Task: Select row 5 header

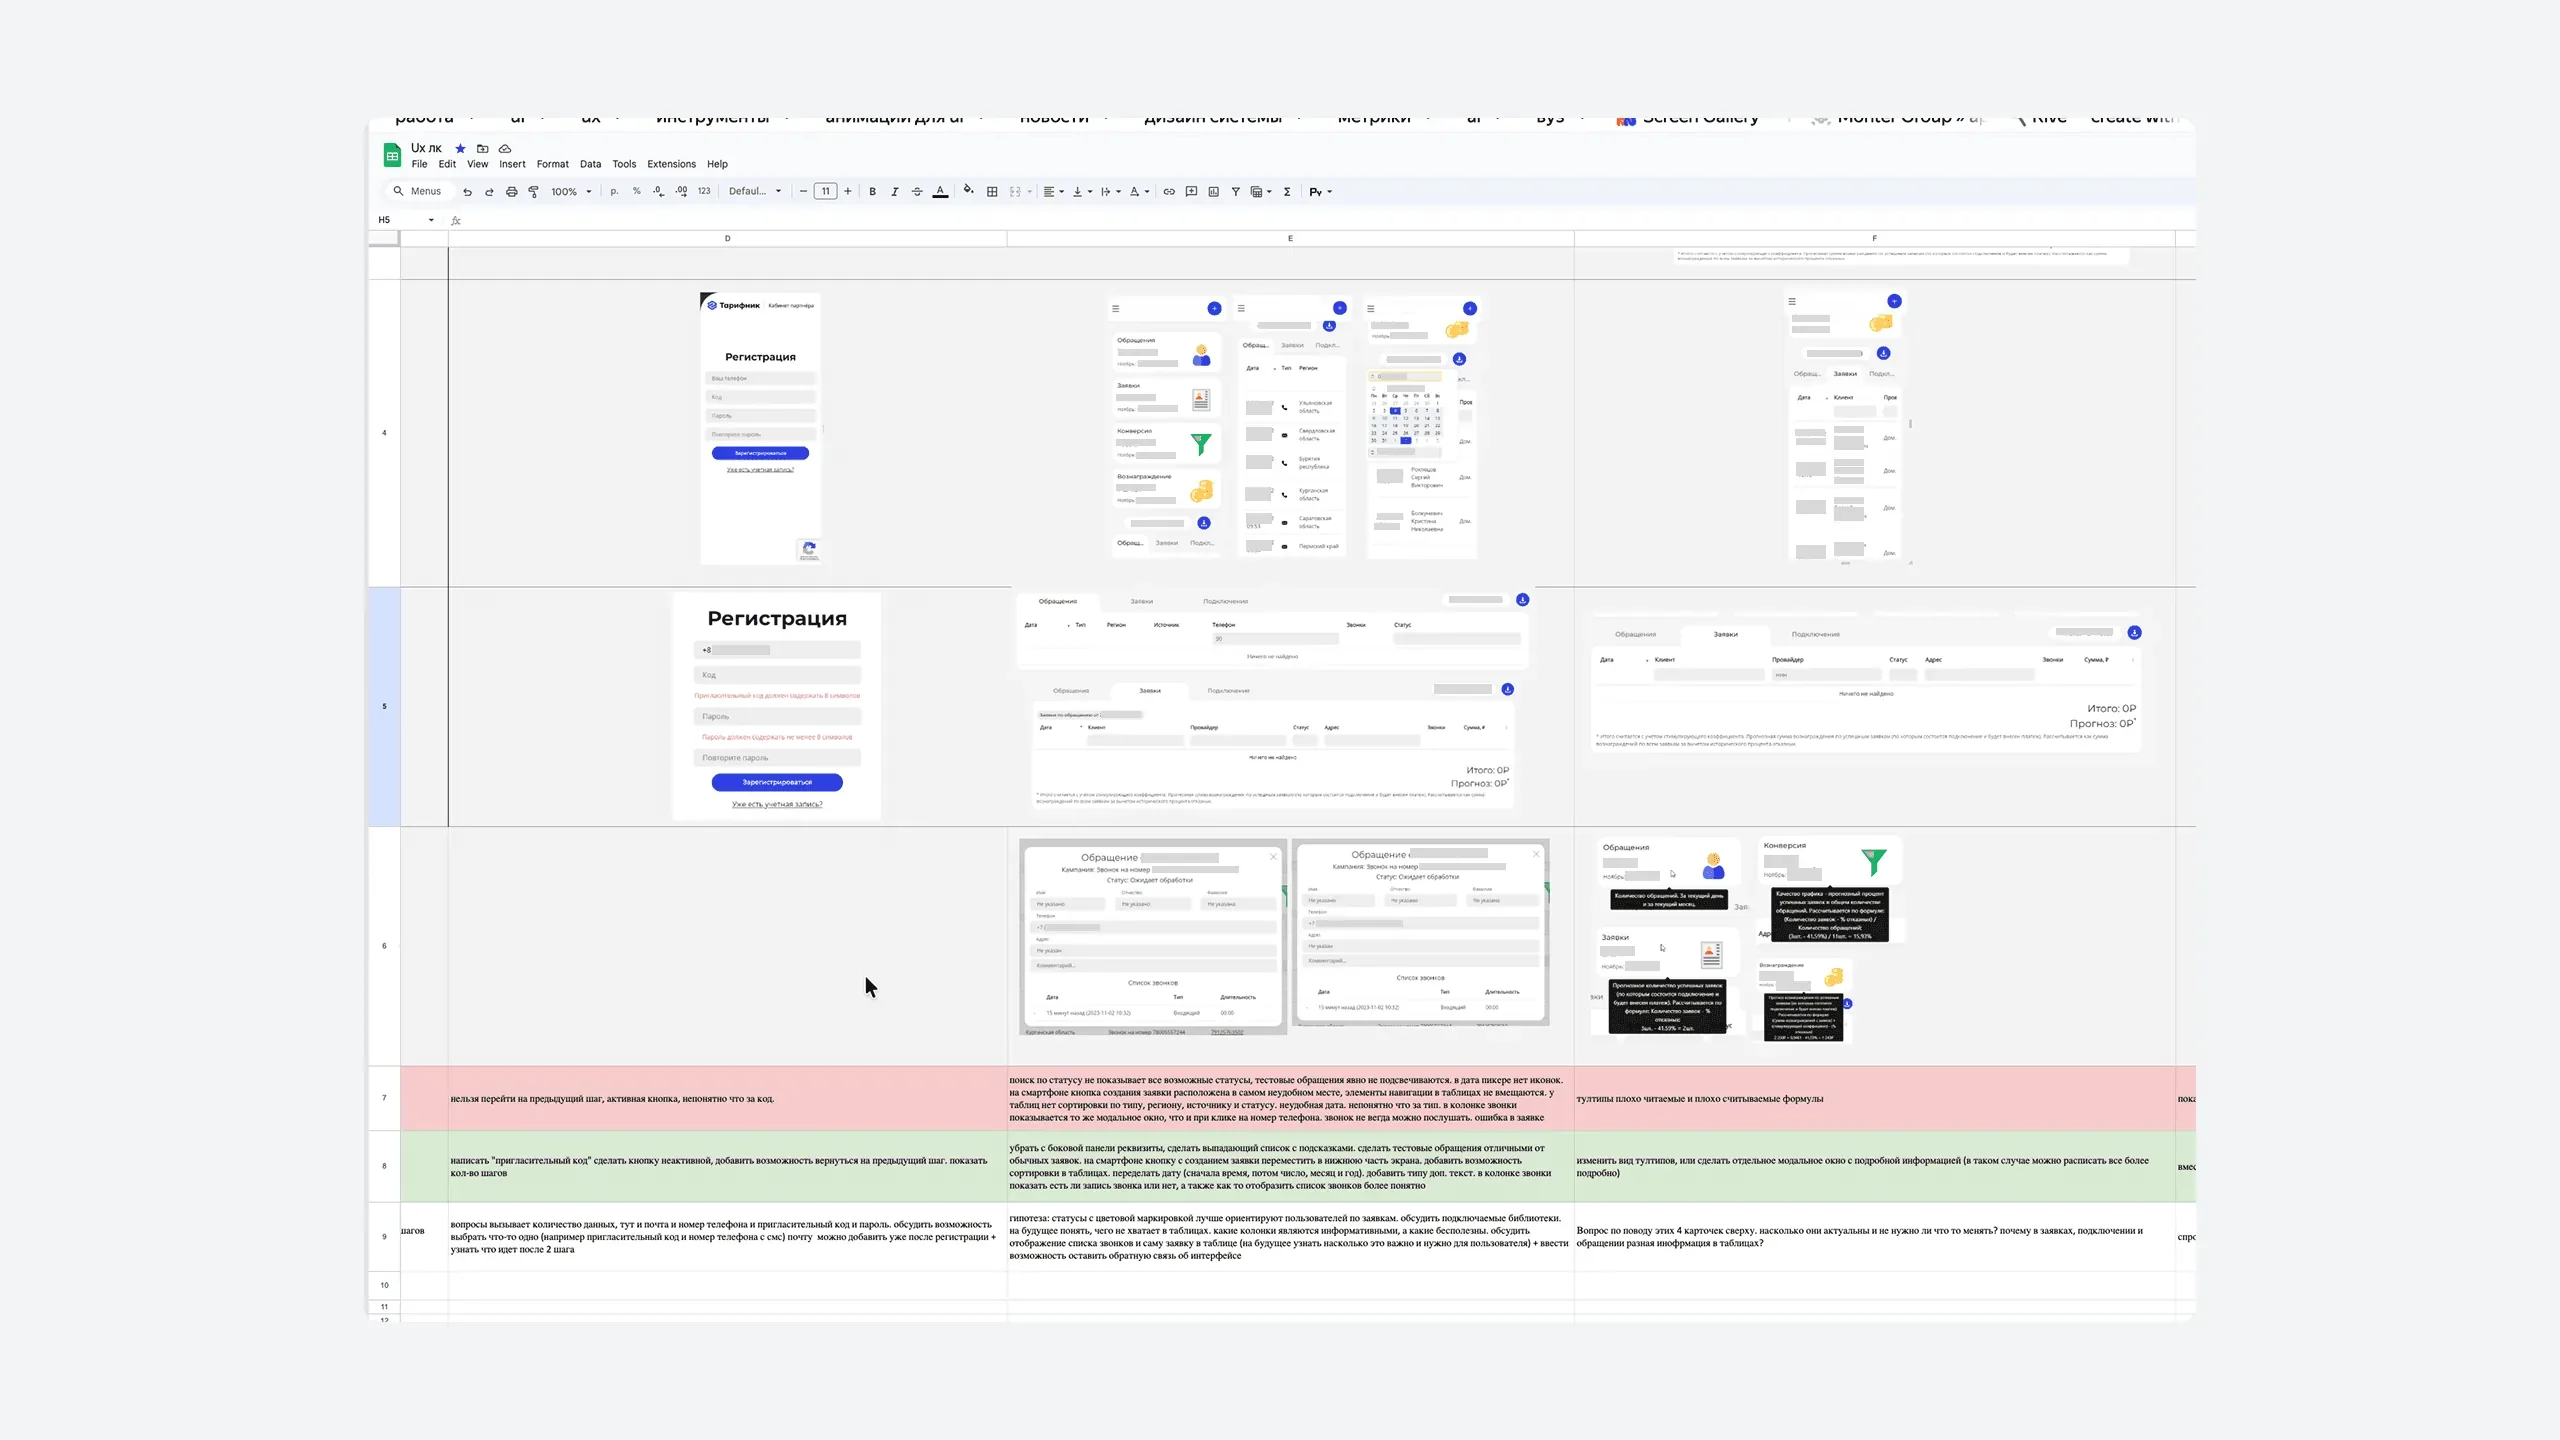Action: click(384, 706)
